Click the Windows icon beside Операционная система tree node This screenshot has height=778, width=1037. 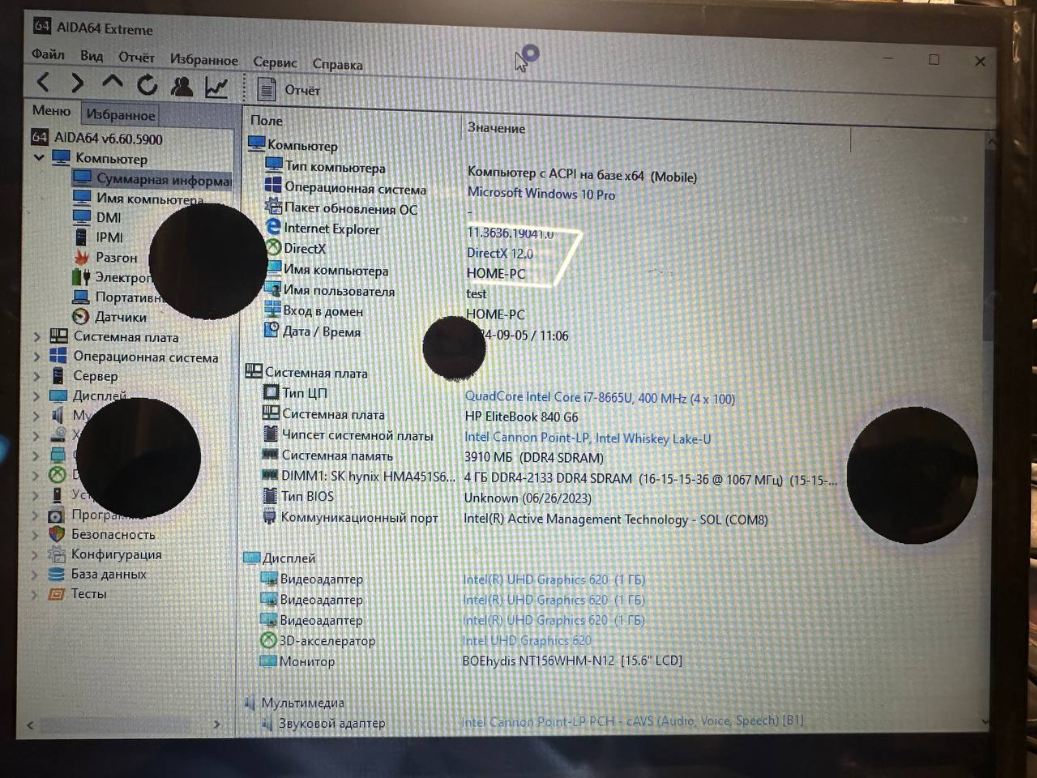pyautogui.click(x=58, y=356)
